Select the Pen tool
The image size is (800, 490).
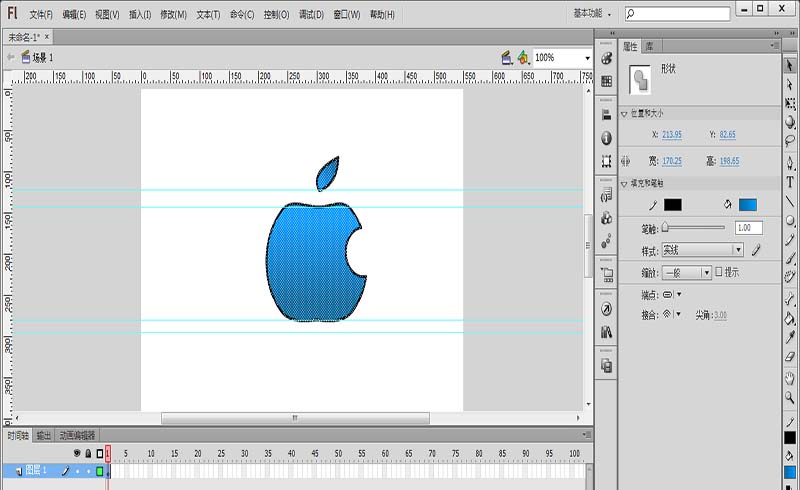789,163
